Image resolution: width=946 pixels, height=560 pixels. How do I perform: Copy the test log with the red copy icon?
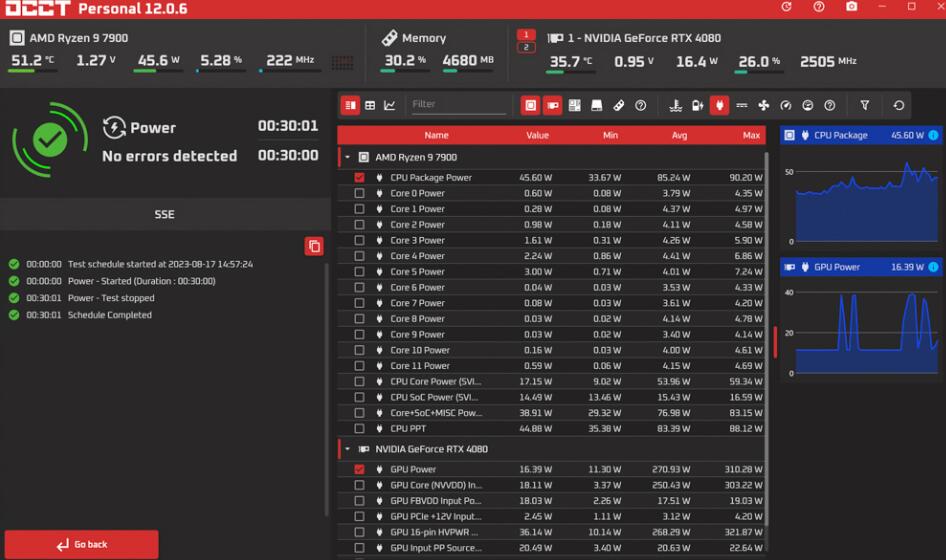click(314, 246)
